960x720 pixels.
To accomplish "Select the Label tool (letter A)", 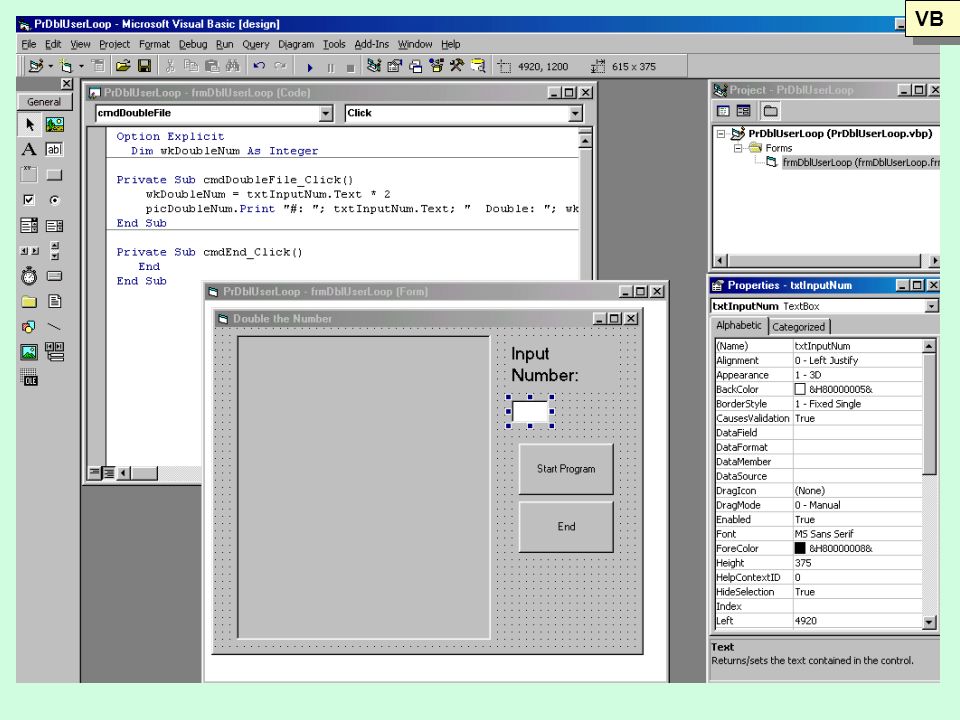I will [29, 149].
